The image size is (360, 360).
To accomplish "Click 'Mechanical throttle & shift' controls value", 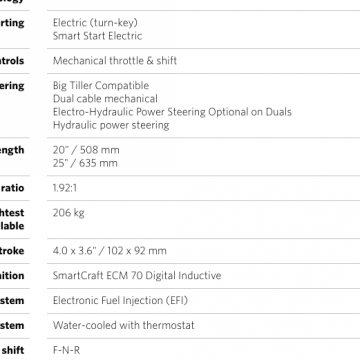I will point(115,61).
